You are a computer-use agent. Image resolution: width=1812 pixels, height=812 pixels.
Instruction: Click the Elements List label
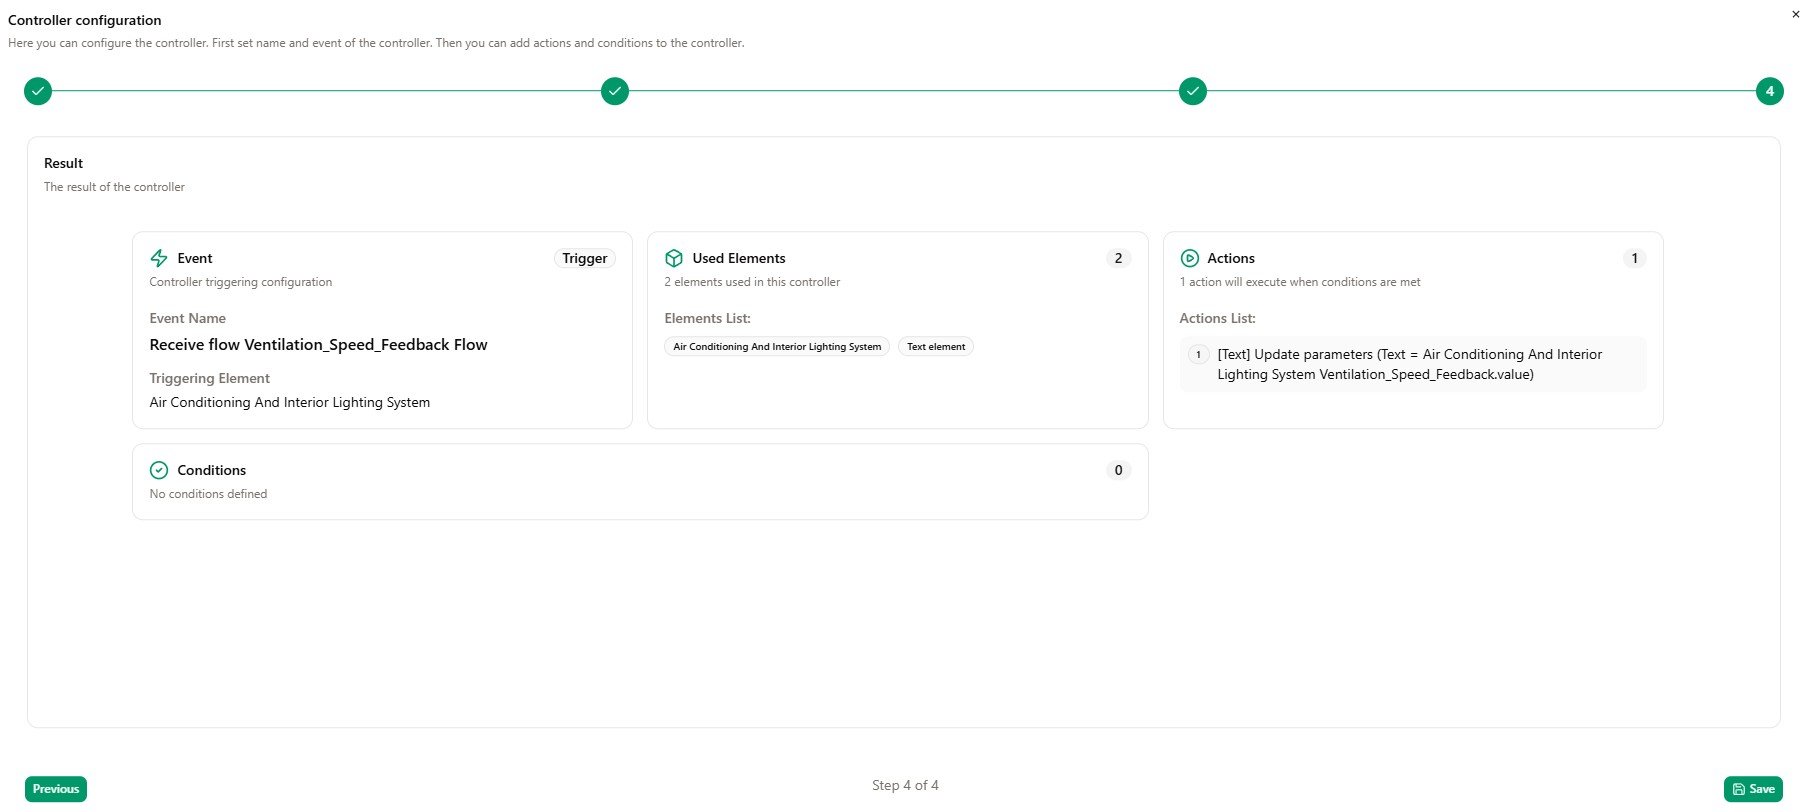[708, 318]
